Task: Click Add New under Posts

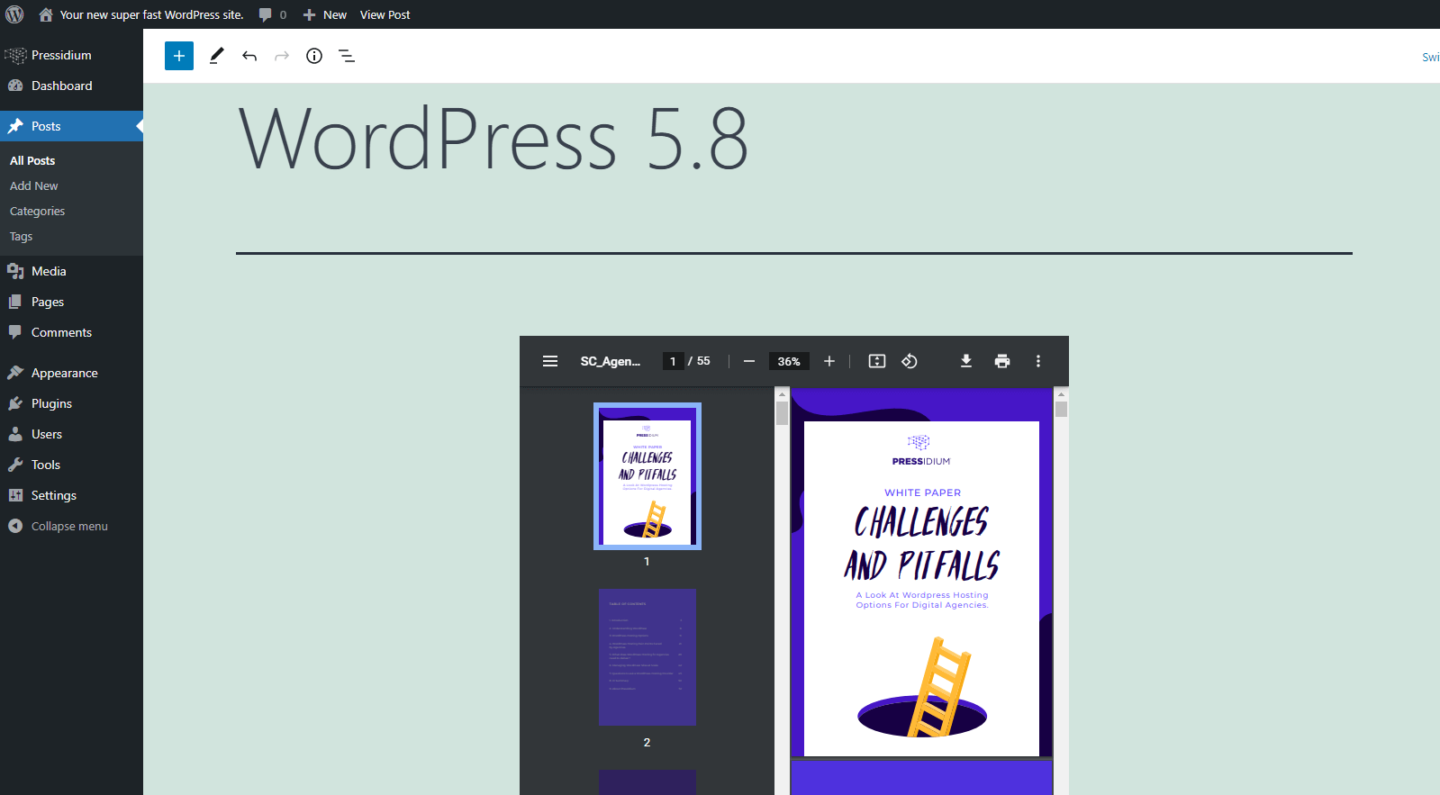Action: tap(34, 186)
